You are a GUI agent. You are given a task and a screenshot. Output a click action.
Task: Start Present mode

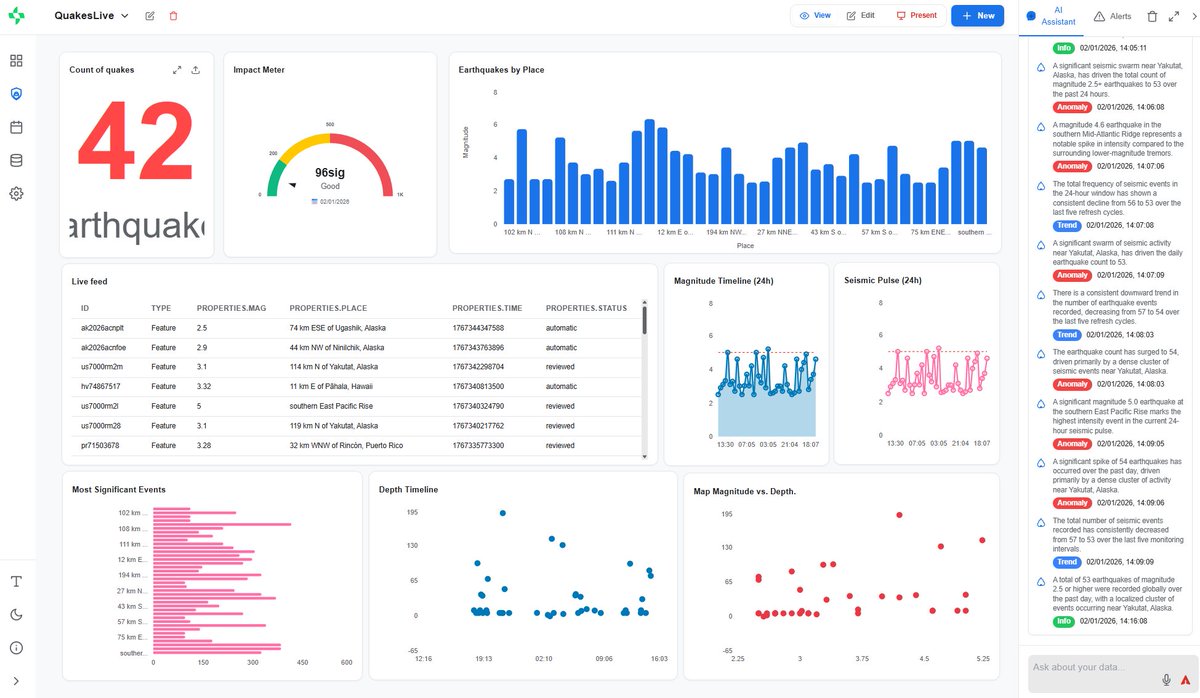point(916,16)
